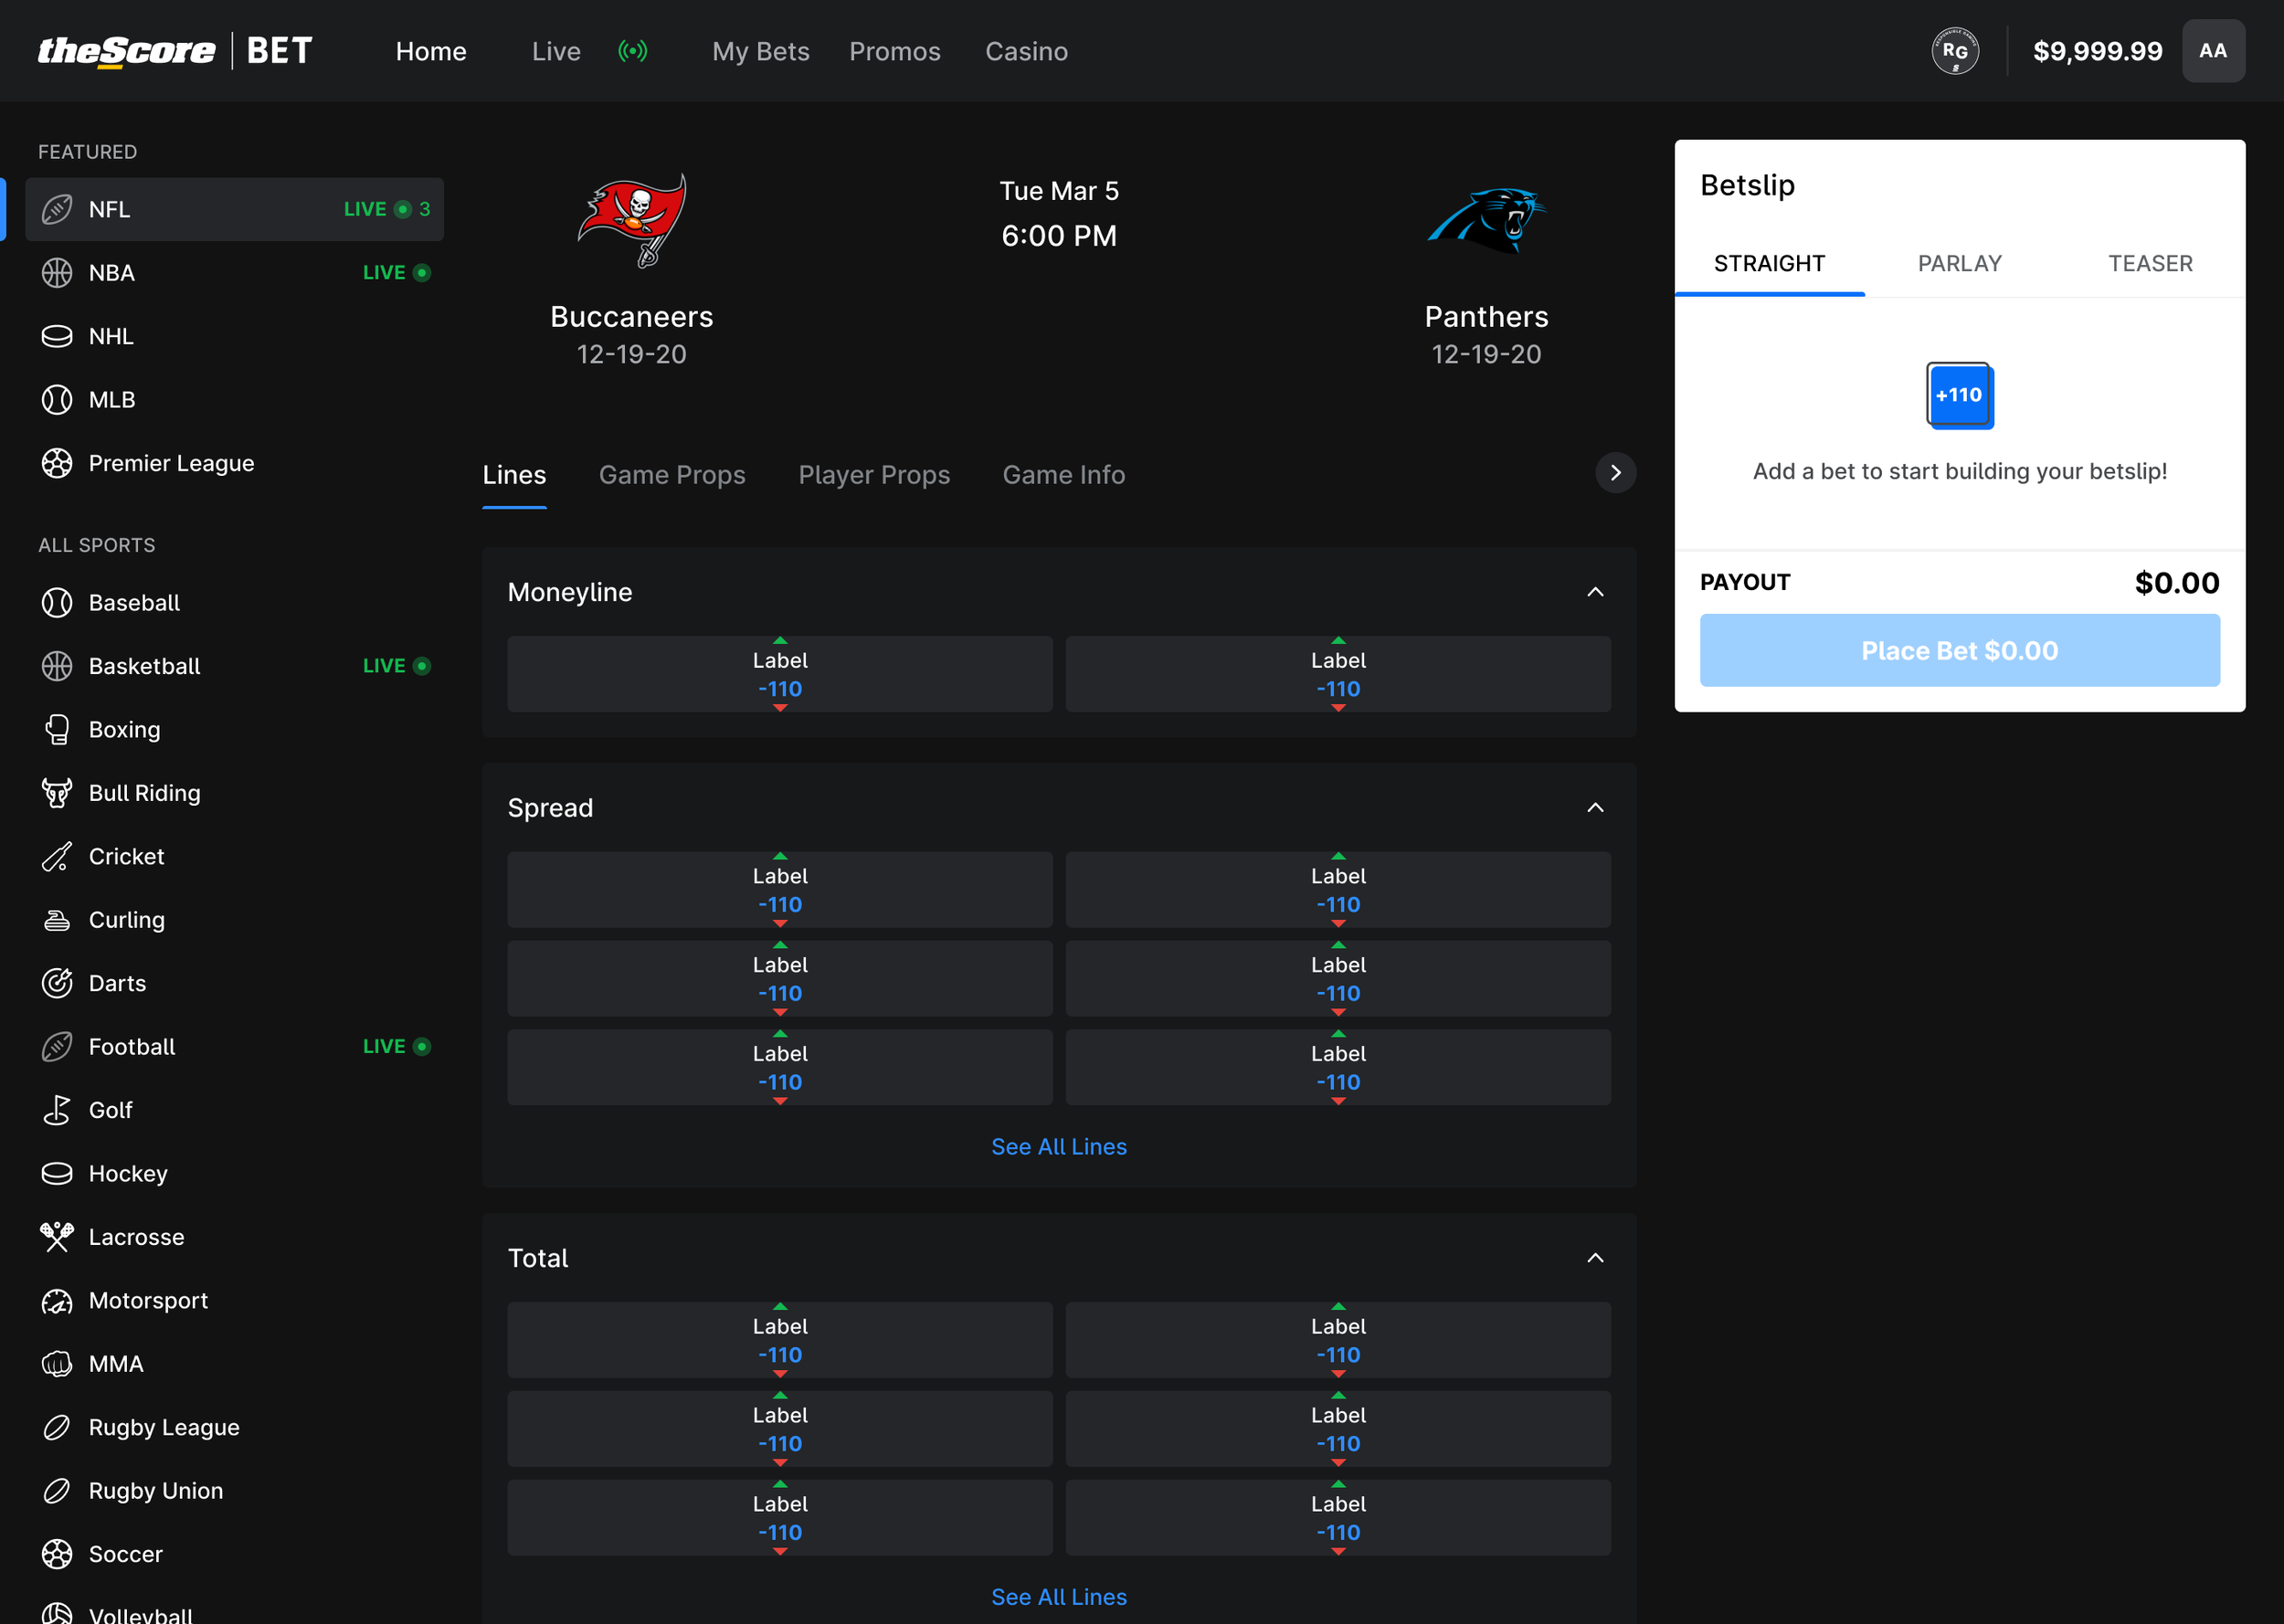Open My Bets page

761,51
